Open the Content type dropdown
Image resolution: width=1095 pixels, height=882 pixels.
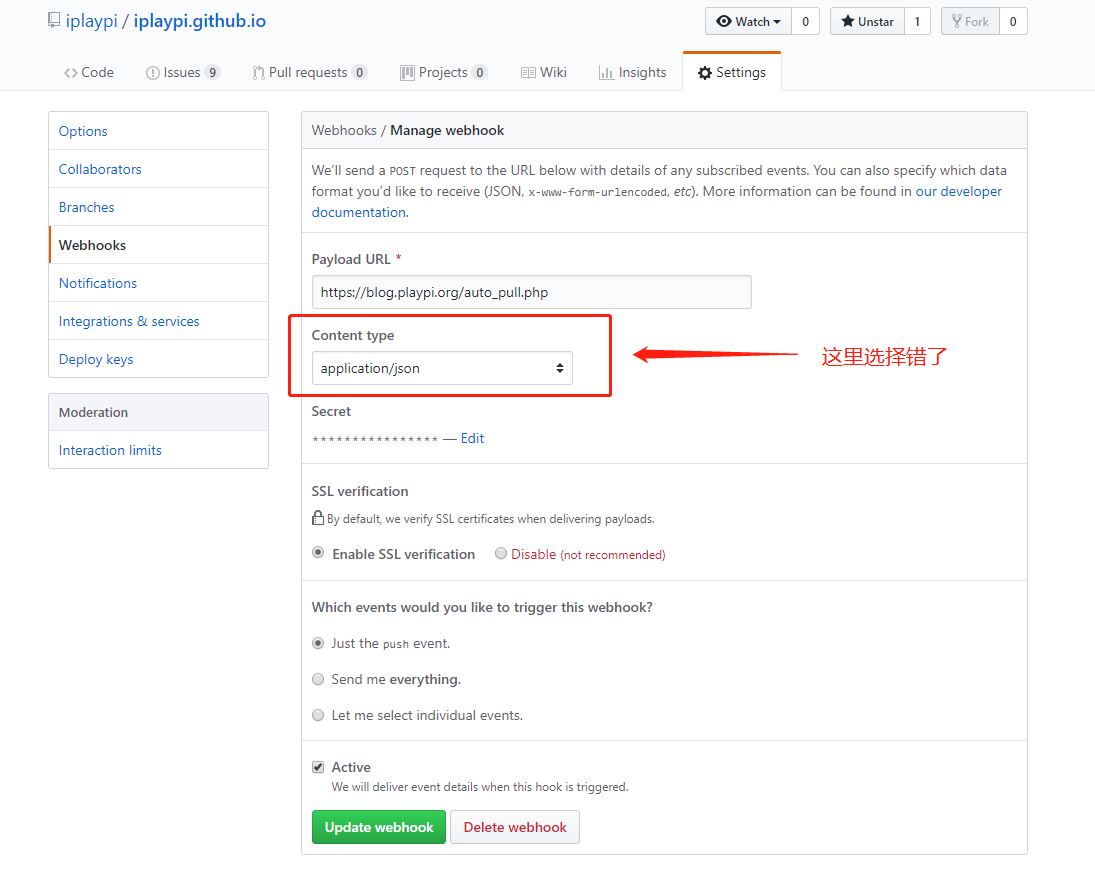tap(442, 368)
